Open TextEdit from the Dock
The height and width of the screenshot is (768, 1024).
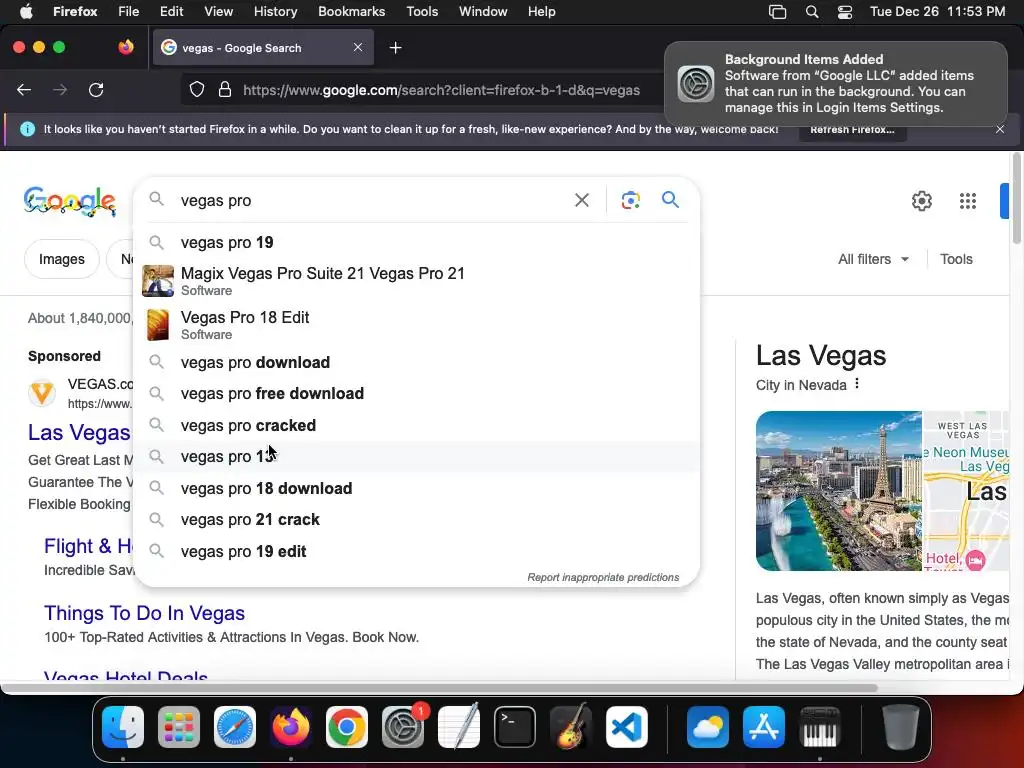tap(459, 727)
